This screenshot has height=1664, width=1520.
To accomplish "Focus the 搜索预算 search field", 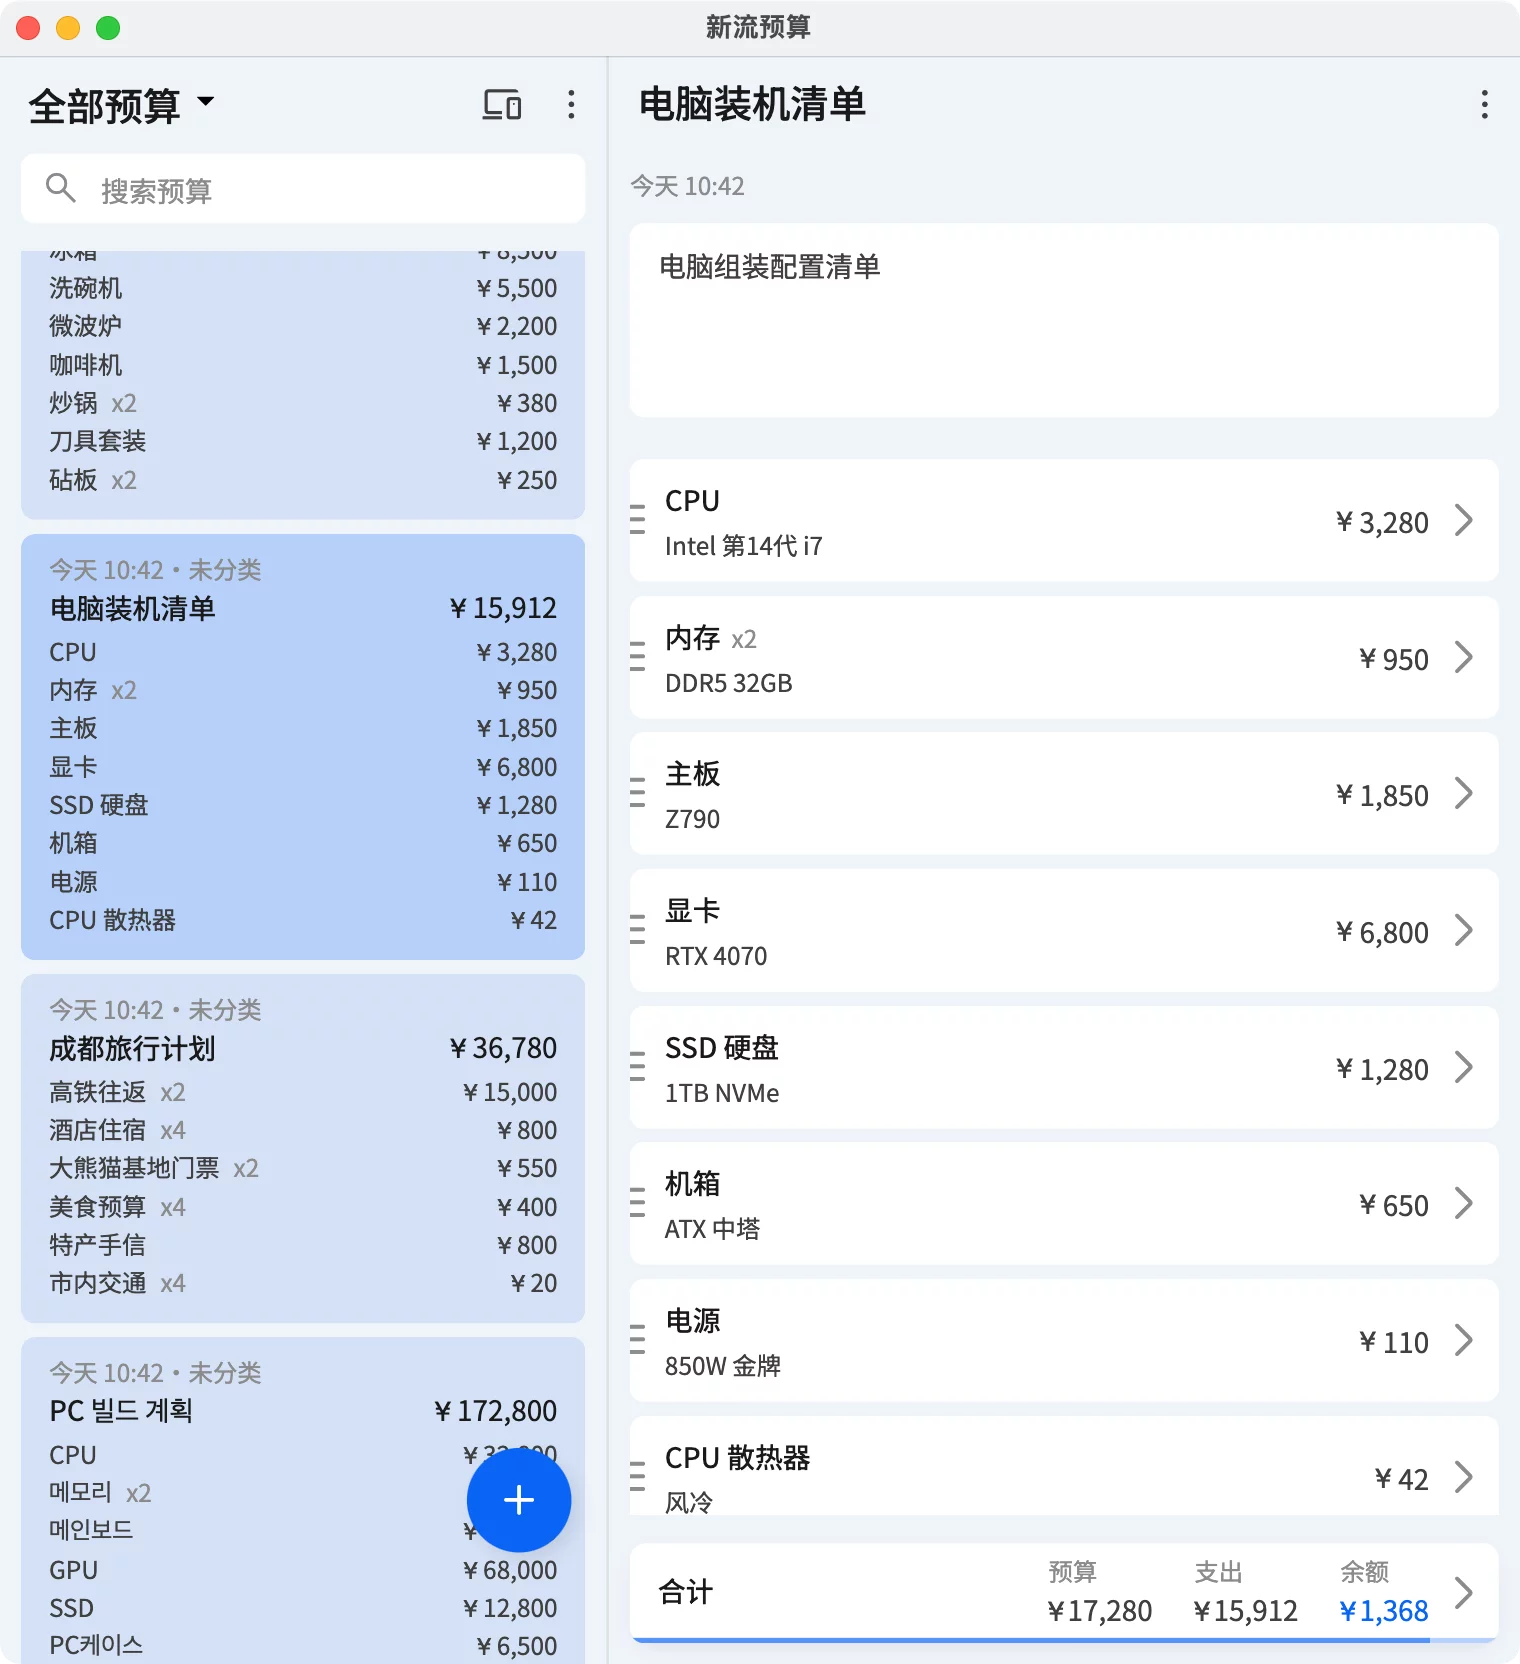I will click(303, 189).
